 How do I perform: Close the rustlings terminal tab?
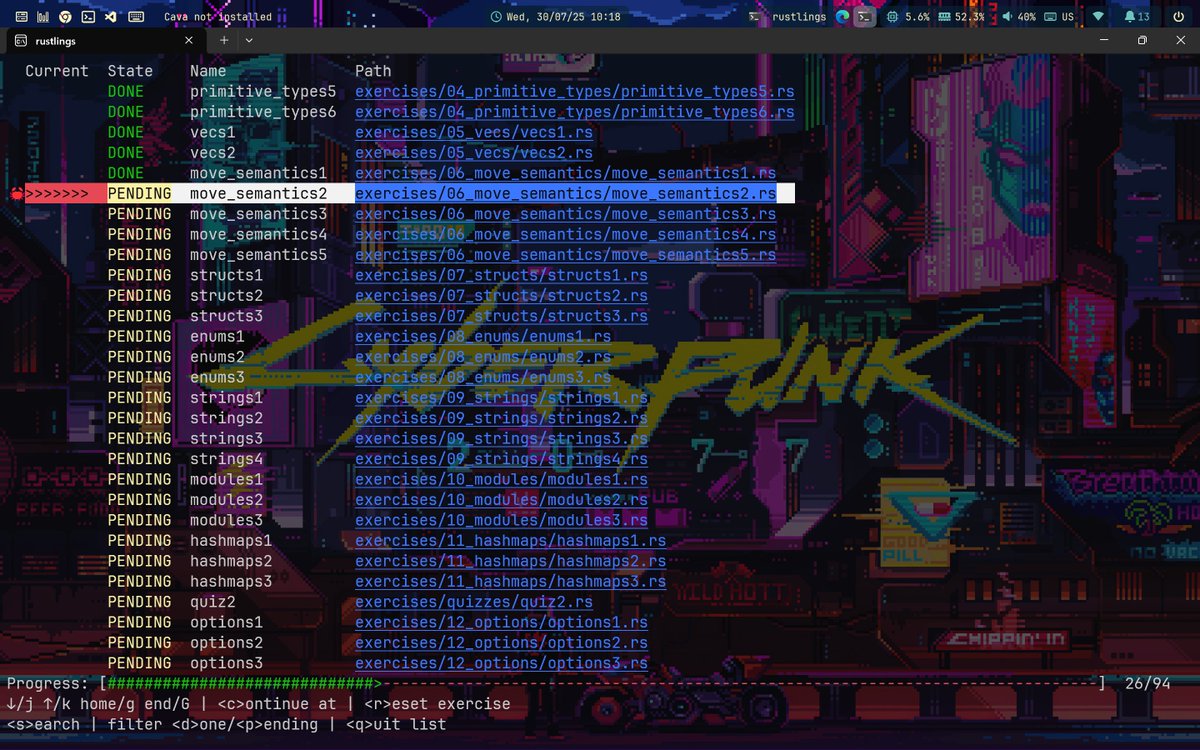coord(189,41)
